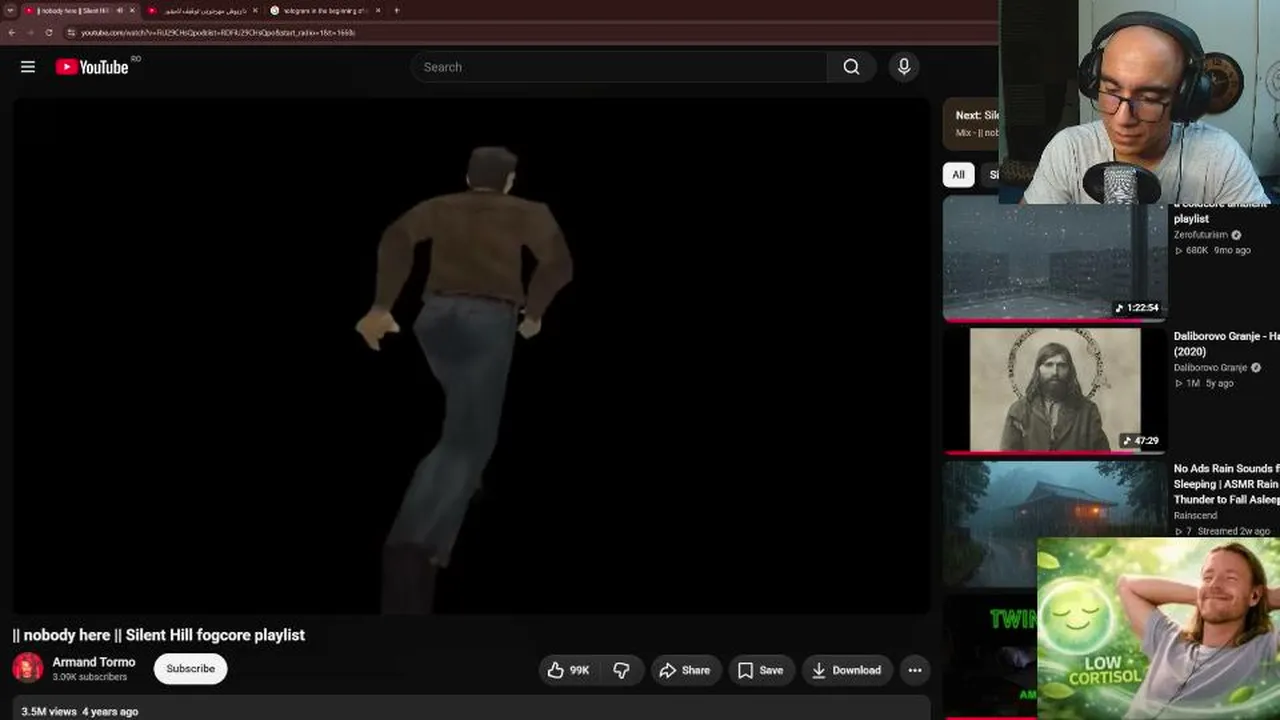Viewport: 1280px width, 720px height.
Task: Go back in browser history
Action: pos(11,32)
